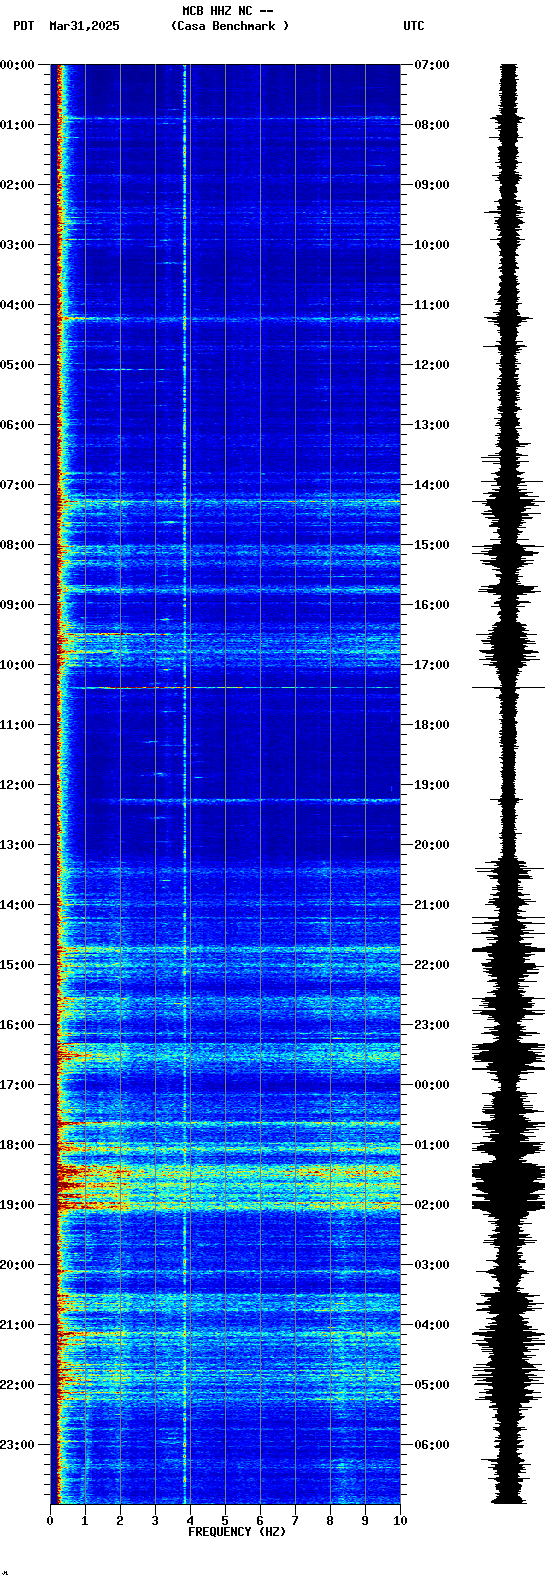
Task: Select the 19:00 label on PDT axis
Action: tap(17, 1205)
